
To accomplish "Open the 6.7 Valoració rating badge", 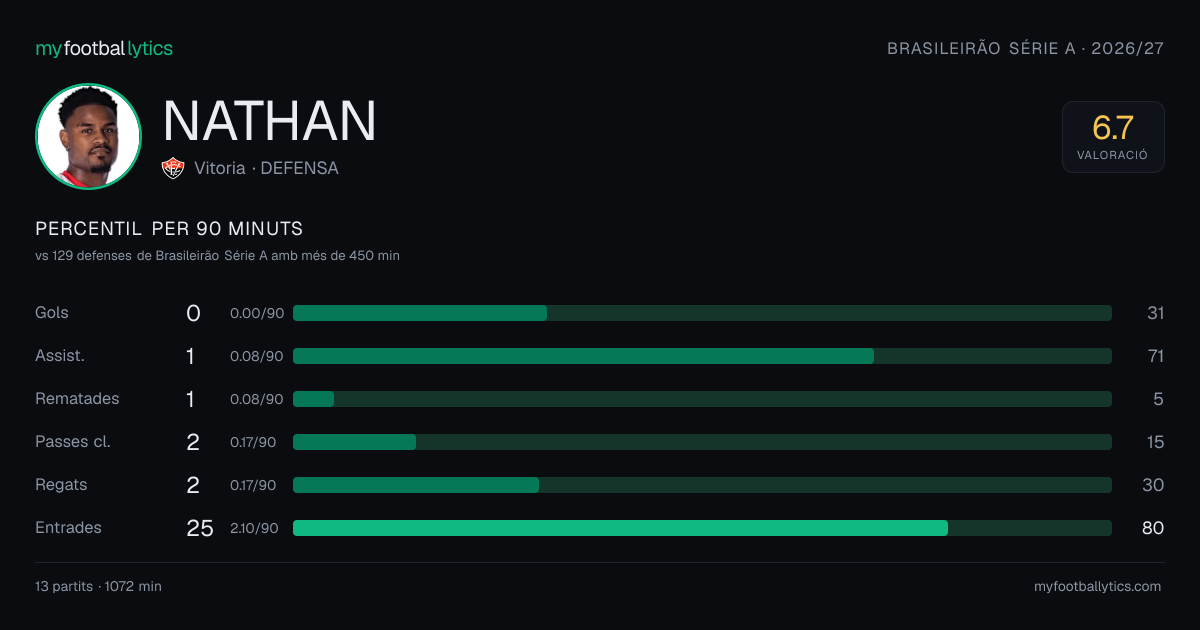I will [x=1113, y=137].
